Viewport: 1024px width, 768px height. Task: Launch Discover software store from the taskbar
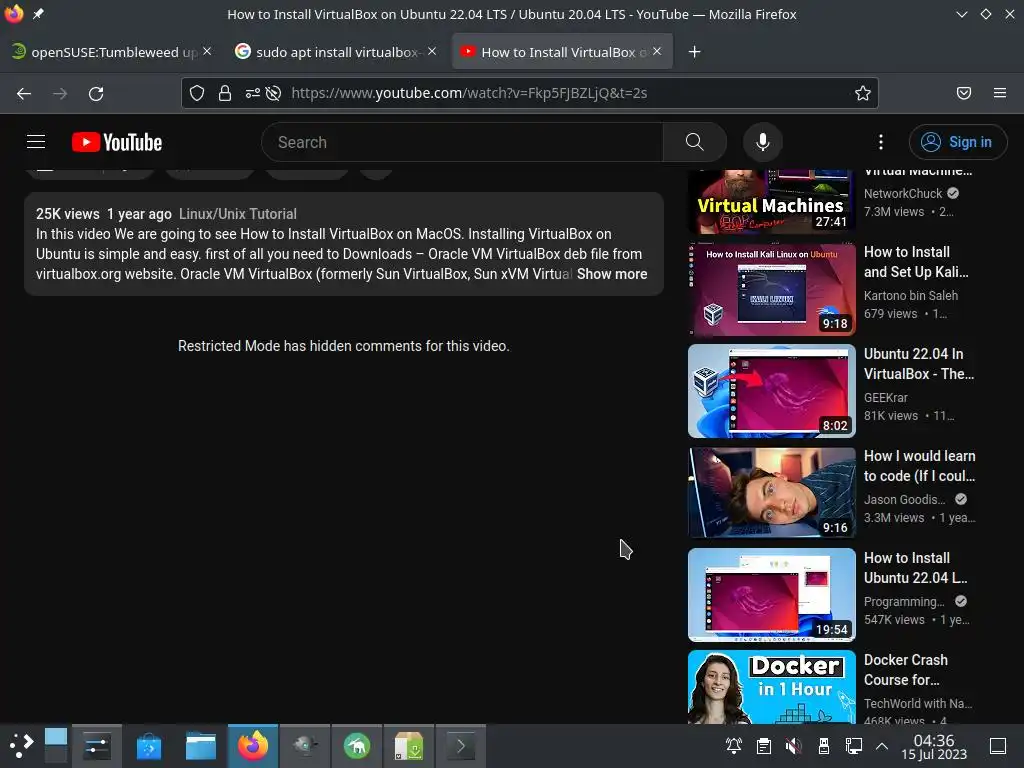tap(148, 746)
